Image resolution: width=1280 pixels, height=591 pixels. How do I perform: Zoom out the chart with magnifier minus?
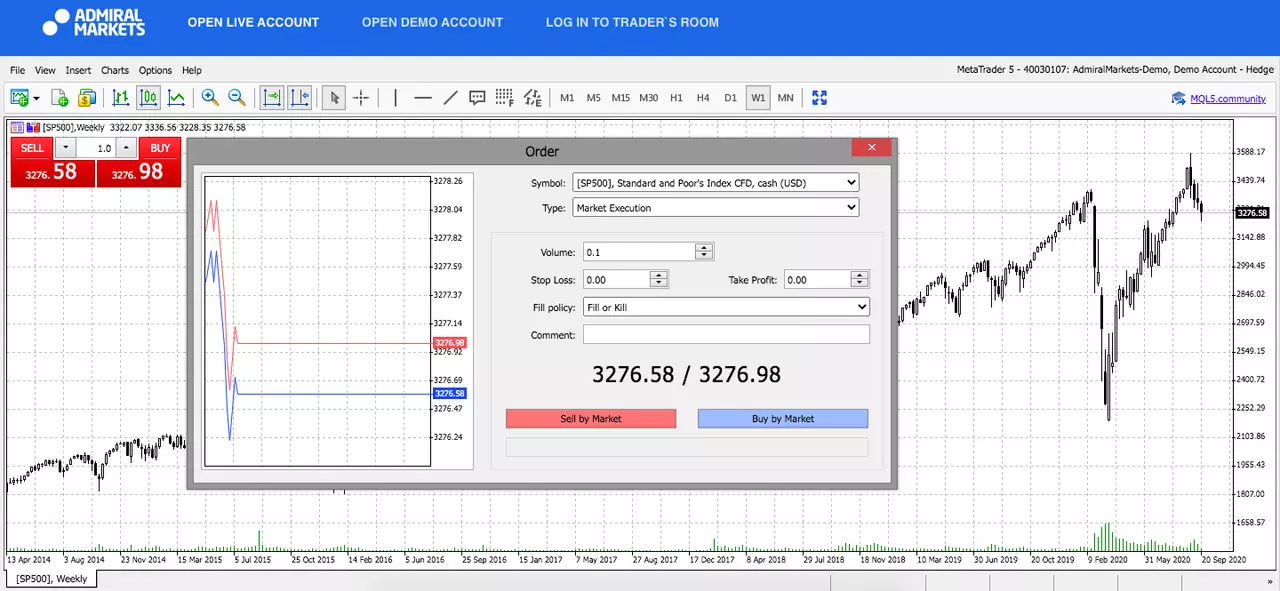click(237, 98)
